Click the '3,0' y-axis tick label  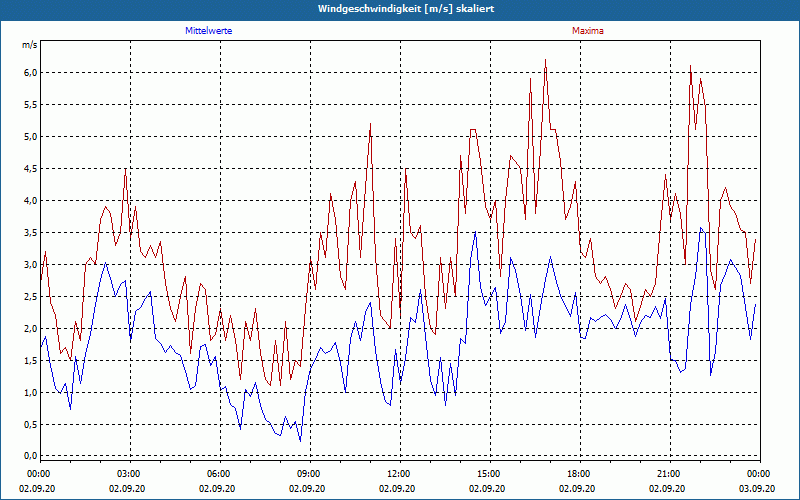point(31,264)
